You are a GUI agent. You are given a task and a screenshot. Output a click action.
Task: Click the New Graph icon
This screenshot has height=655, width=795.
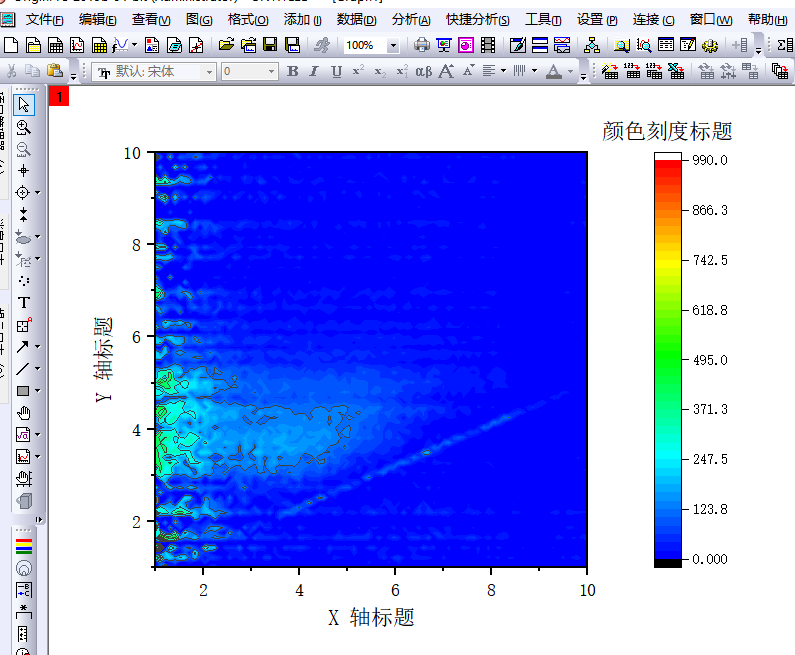click(x=77, y=45)
